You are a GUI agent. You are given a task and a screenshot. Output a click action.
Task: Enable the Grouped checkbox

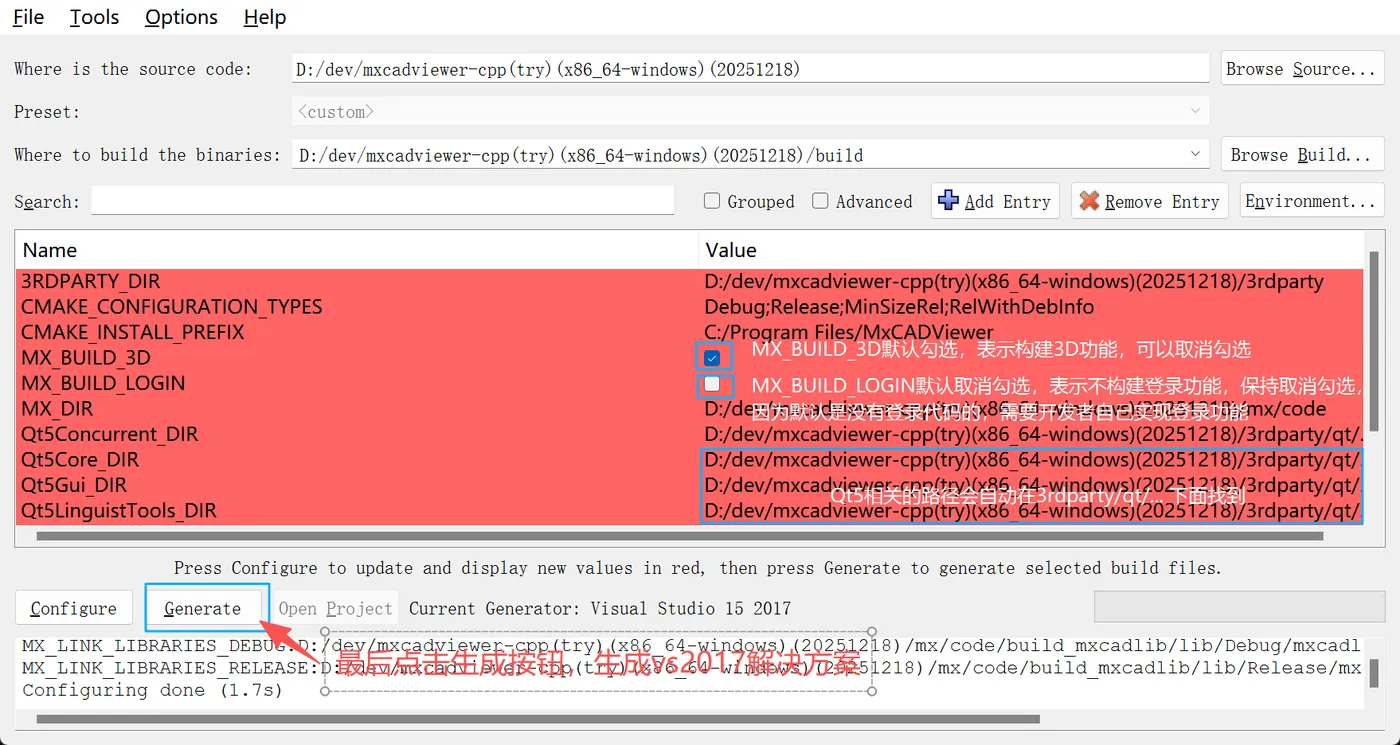(x=712, y=201)
